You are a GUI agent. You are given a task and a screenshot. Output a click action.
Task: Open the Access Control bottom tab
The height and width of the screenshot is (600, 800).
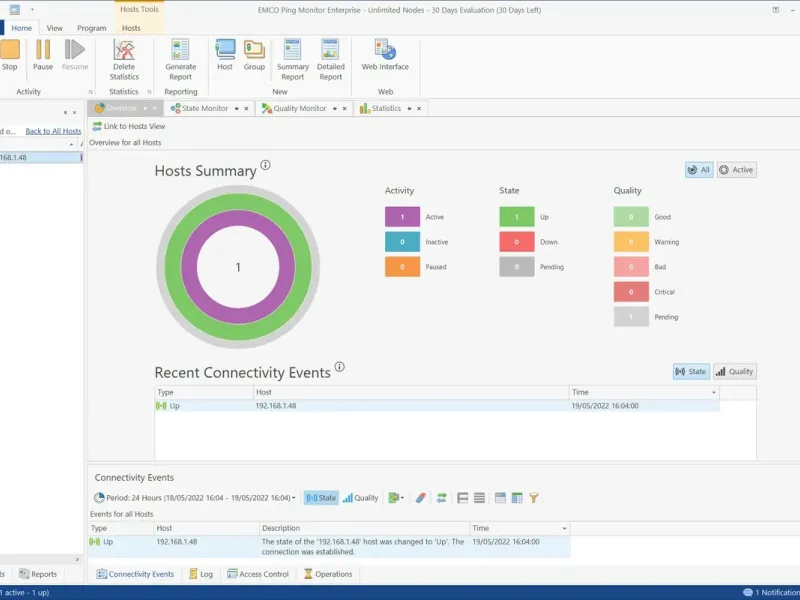(258, 574)
